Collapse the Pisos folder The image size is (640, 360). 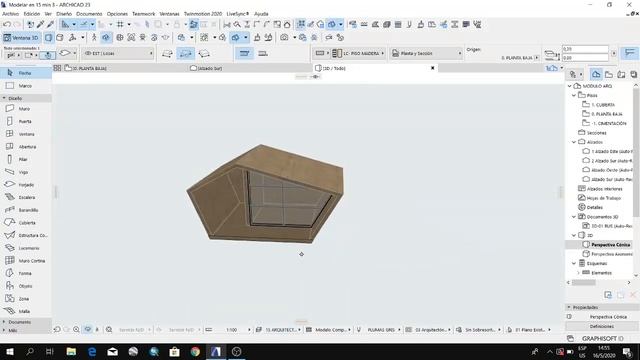tap(574, 96)
